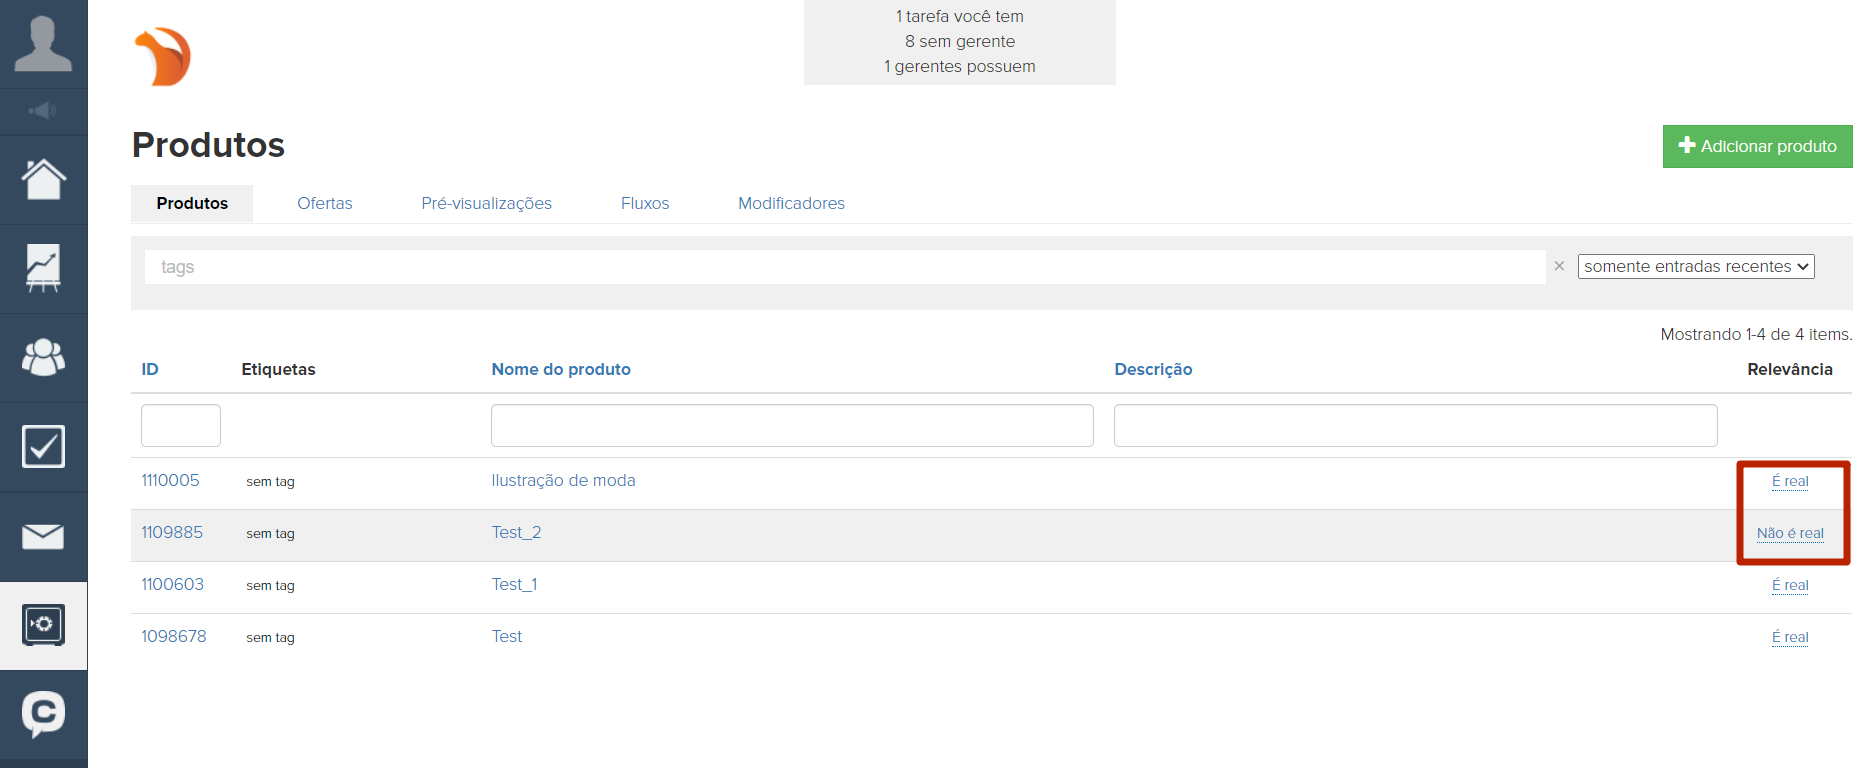Image resolution: width=1872 pixels, height=768 pixels.
Task: Open the tasks checkmark icon
Action: (43, 446)
